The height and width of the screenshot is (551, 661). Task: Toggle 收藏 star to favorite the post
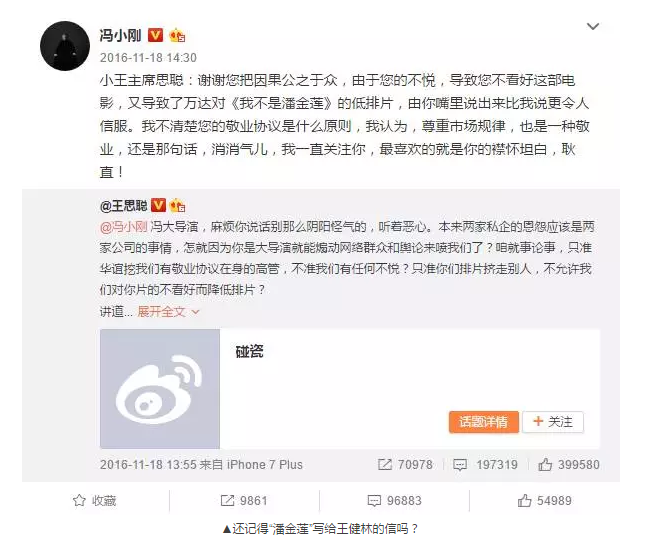(94, 501)
